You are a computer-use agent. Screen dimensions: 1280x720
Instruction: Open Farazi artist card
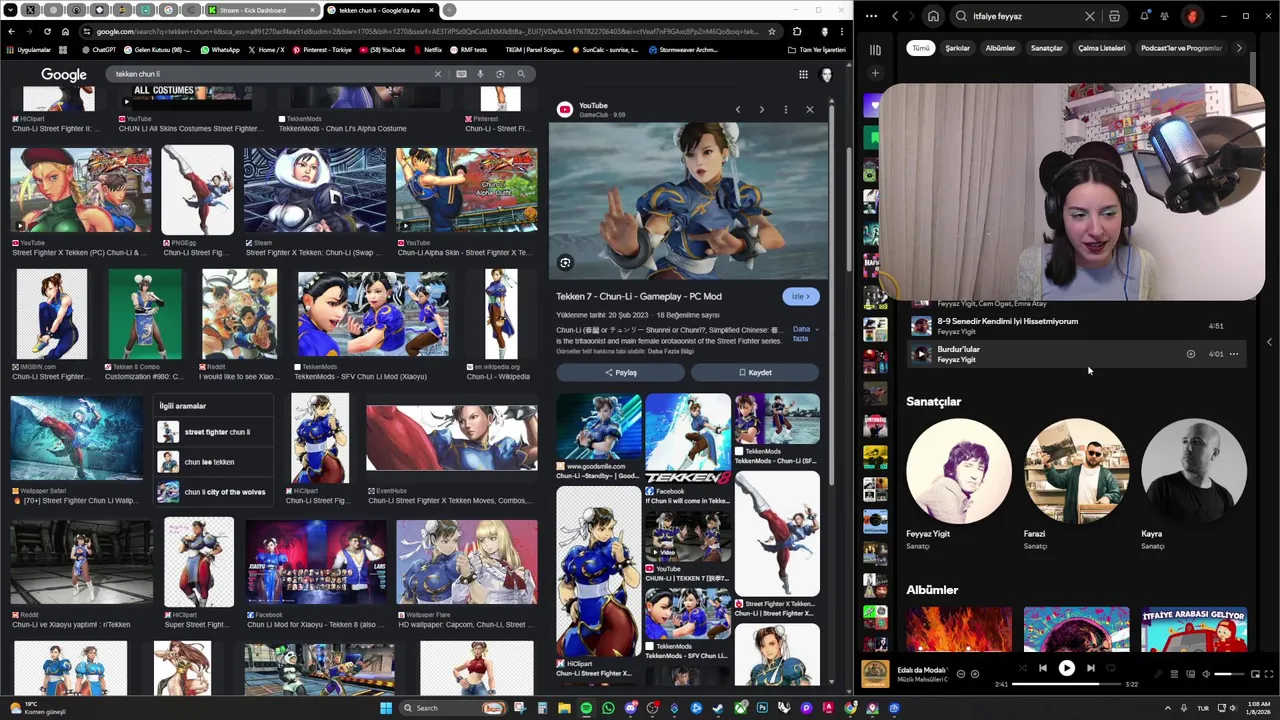pos(1076,484)
